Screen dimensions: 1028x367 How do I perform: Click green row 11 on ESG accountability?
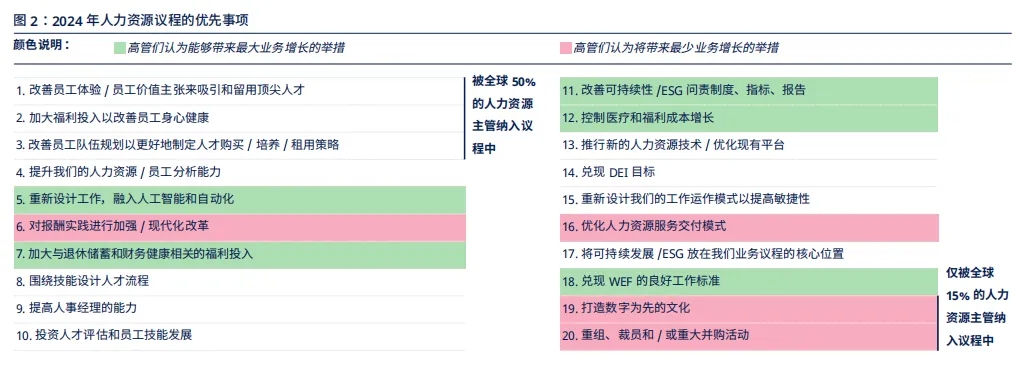tap(749, 90)
